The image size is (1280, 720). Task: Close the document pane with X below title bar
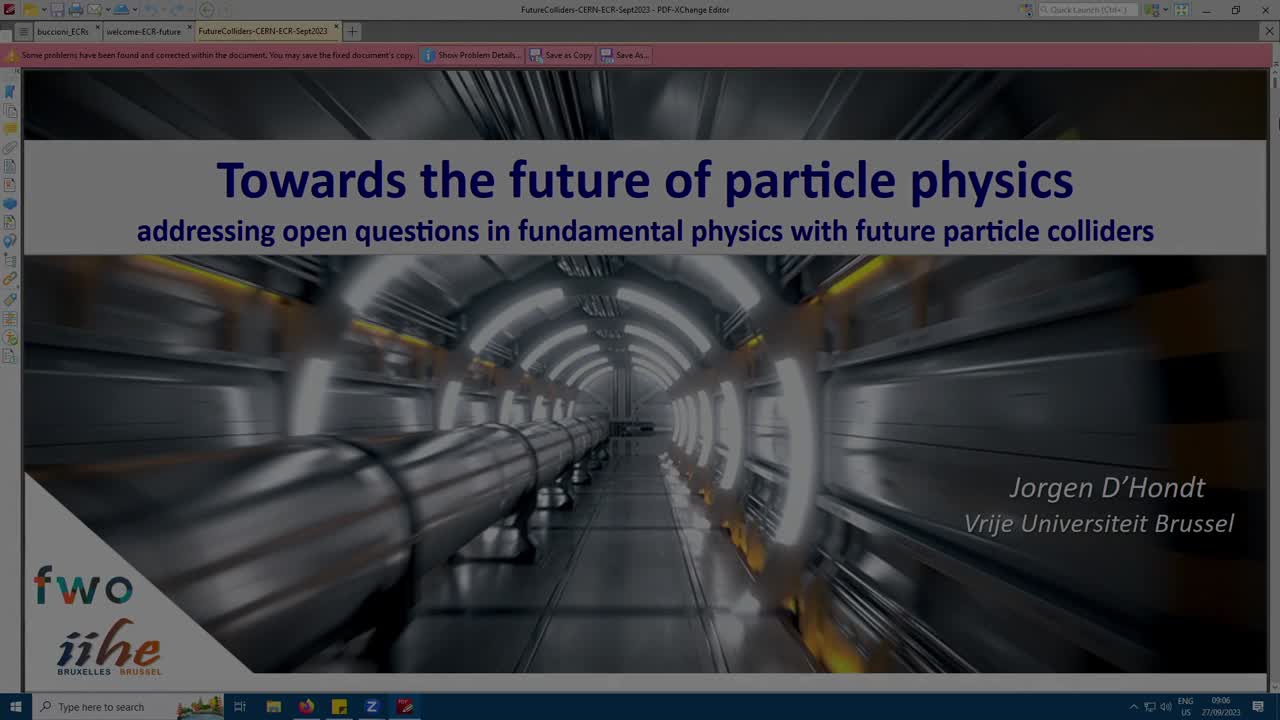[1269, 31]
